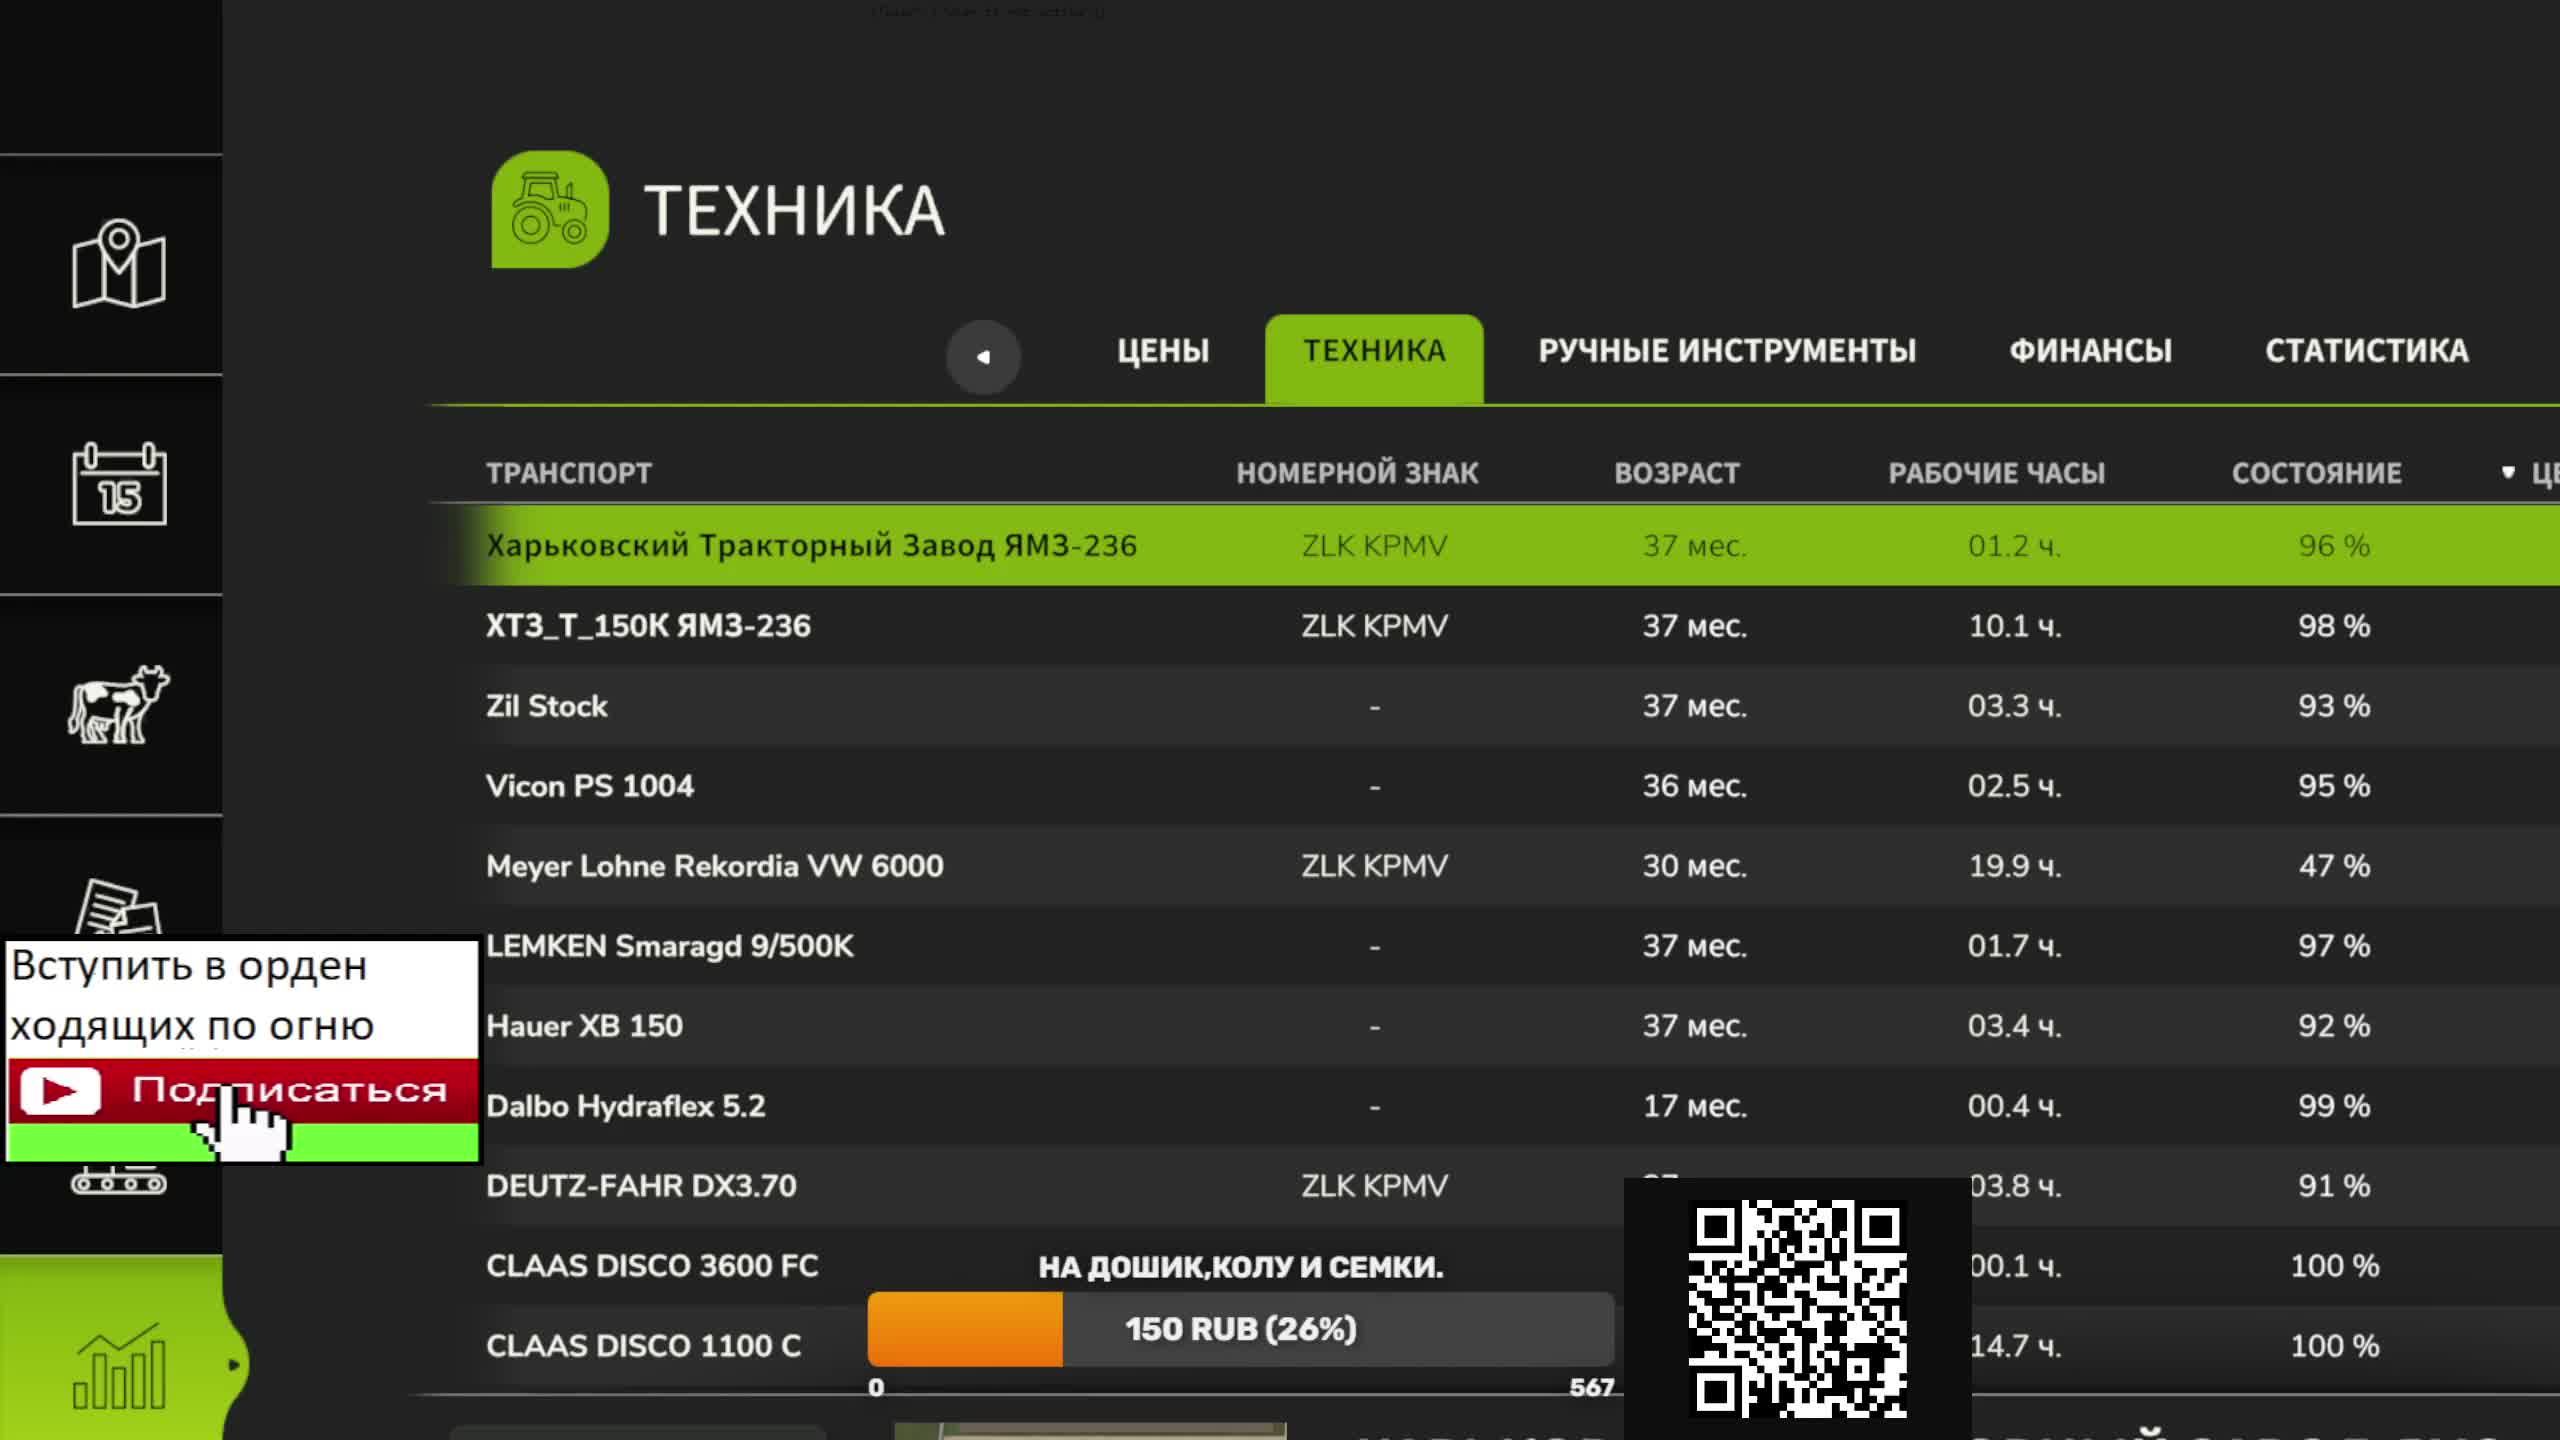Sort by Рабочие часы column header

tap(1997, 473)
